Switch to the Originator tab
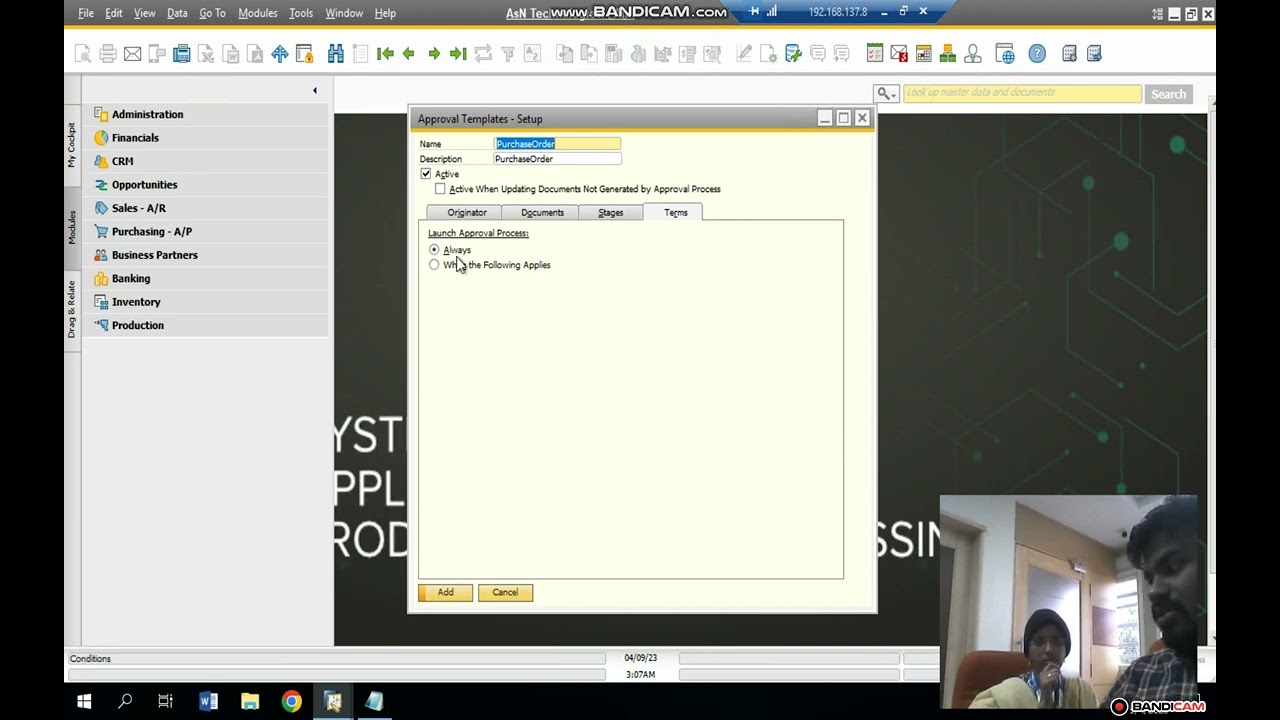Screen dimensions: 1280x720 coord(466,213)
